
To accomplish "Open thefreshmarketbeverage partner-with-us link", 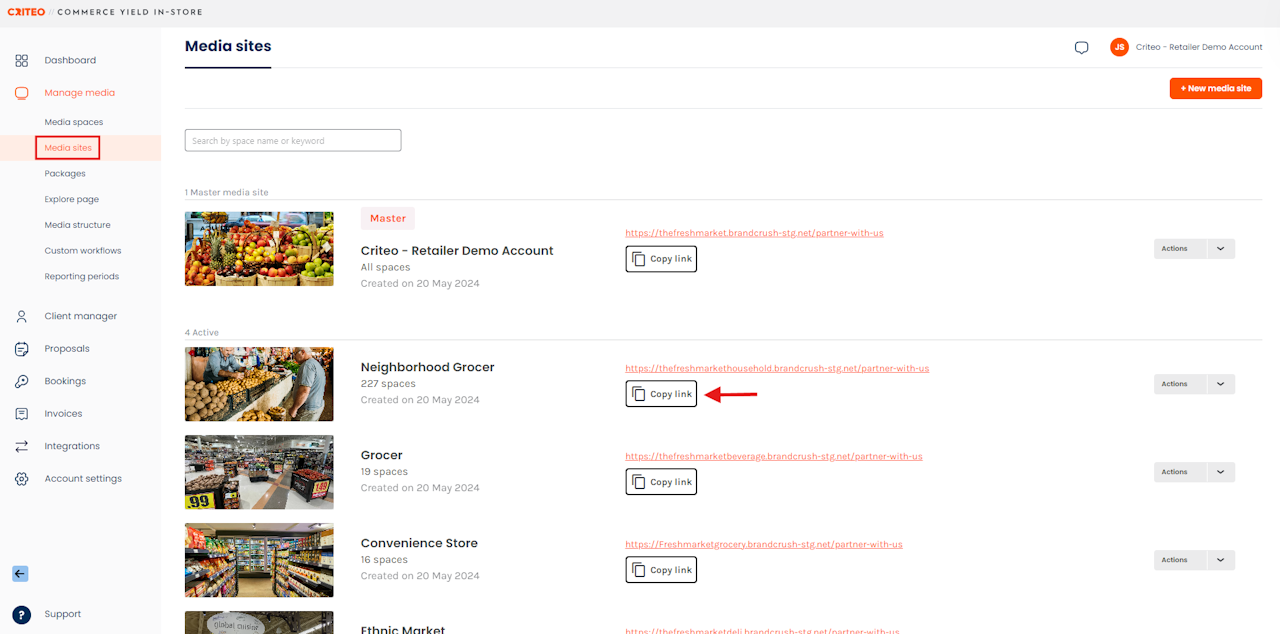I will [774, 456].
